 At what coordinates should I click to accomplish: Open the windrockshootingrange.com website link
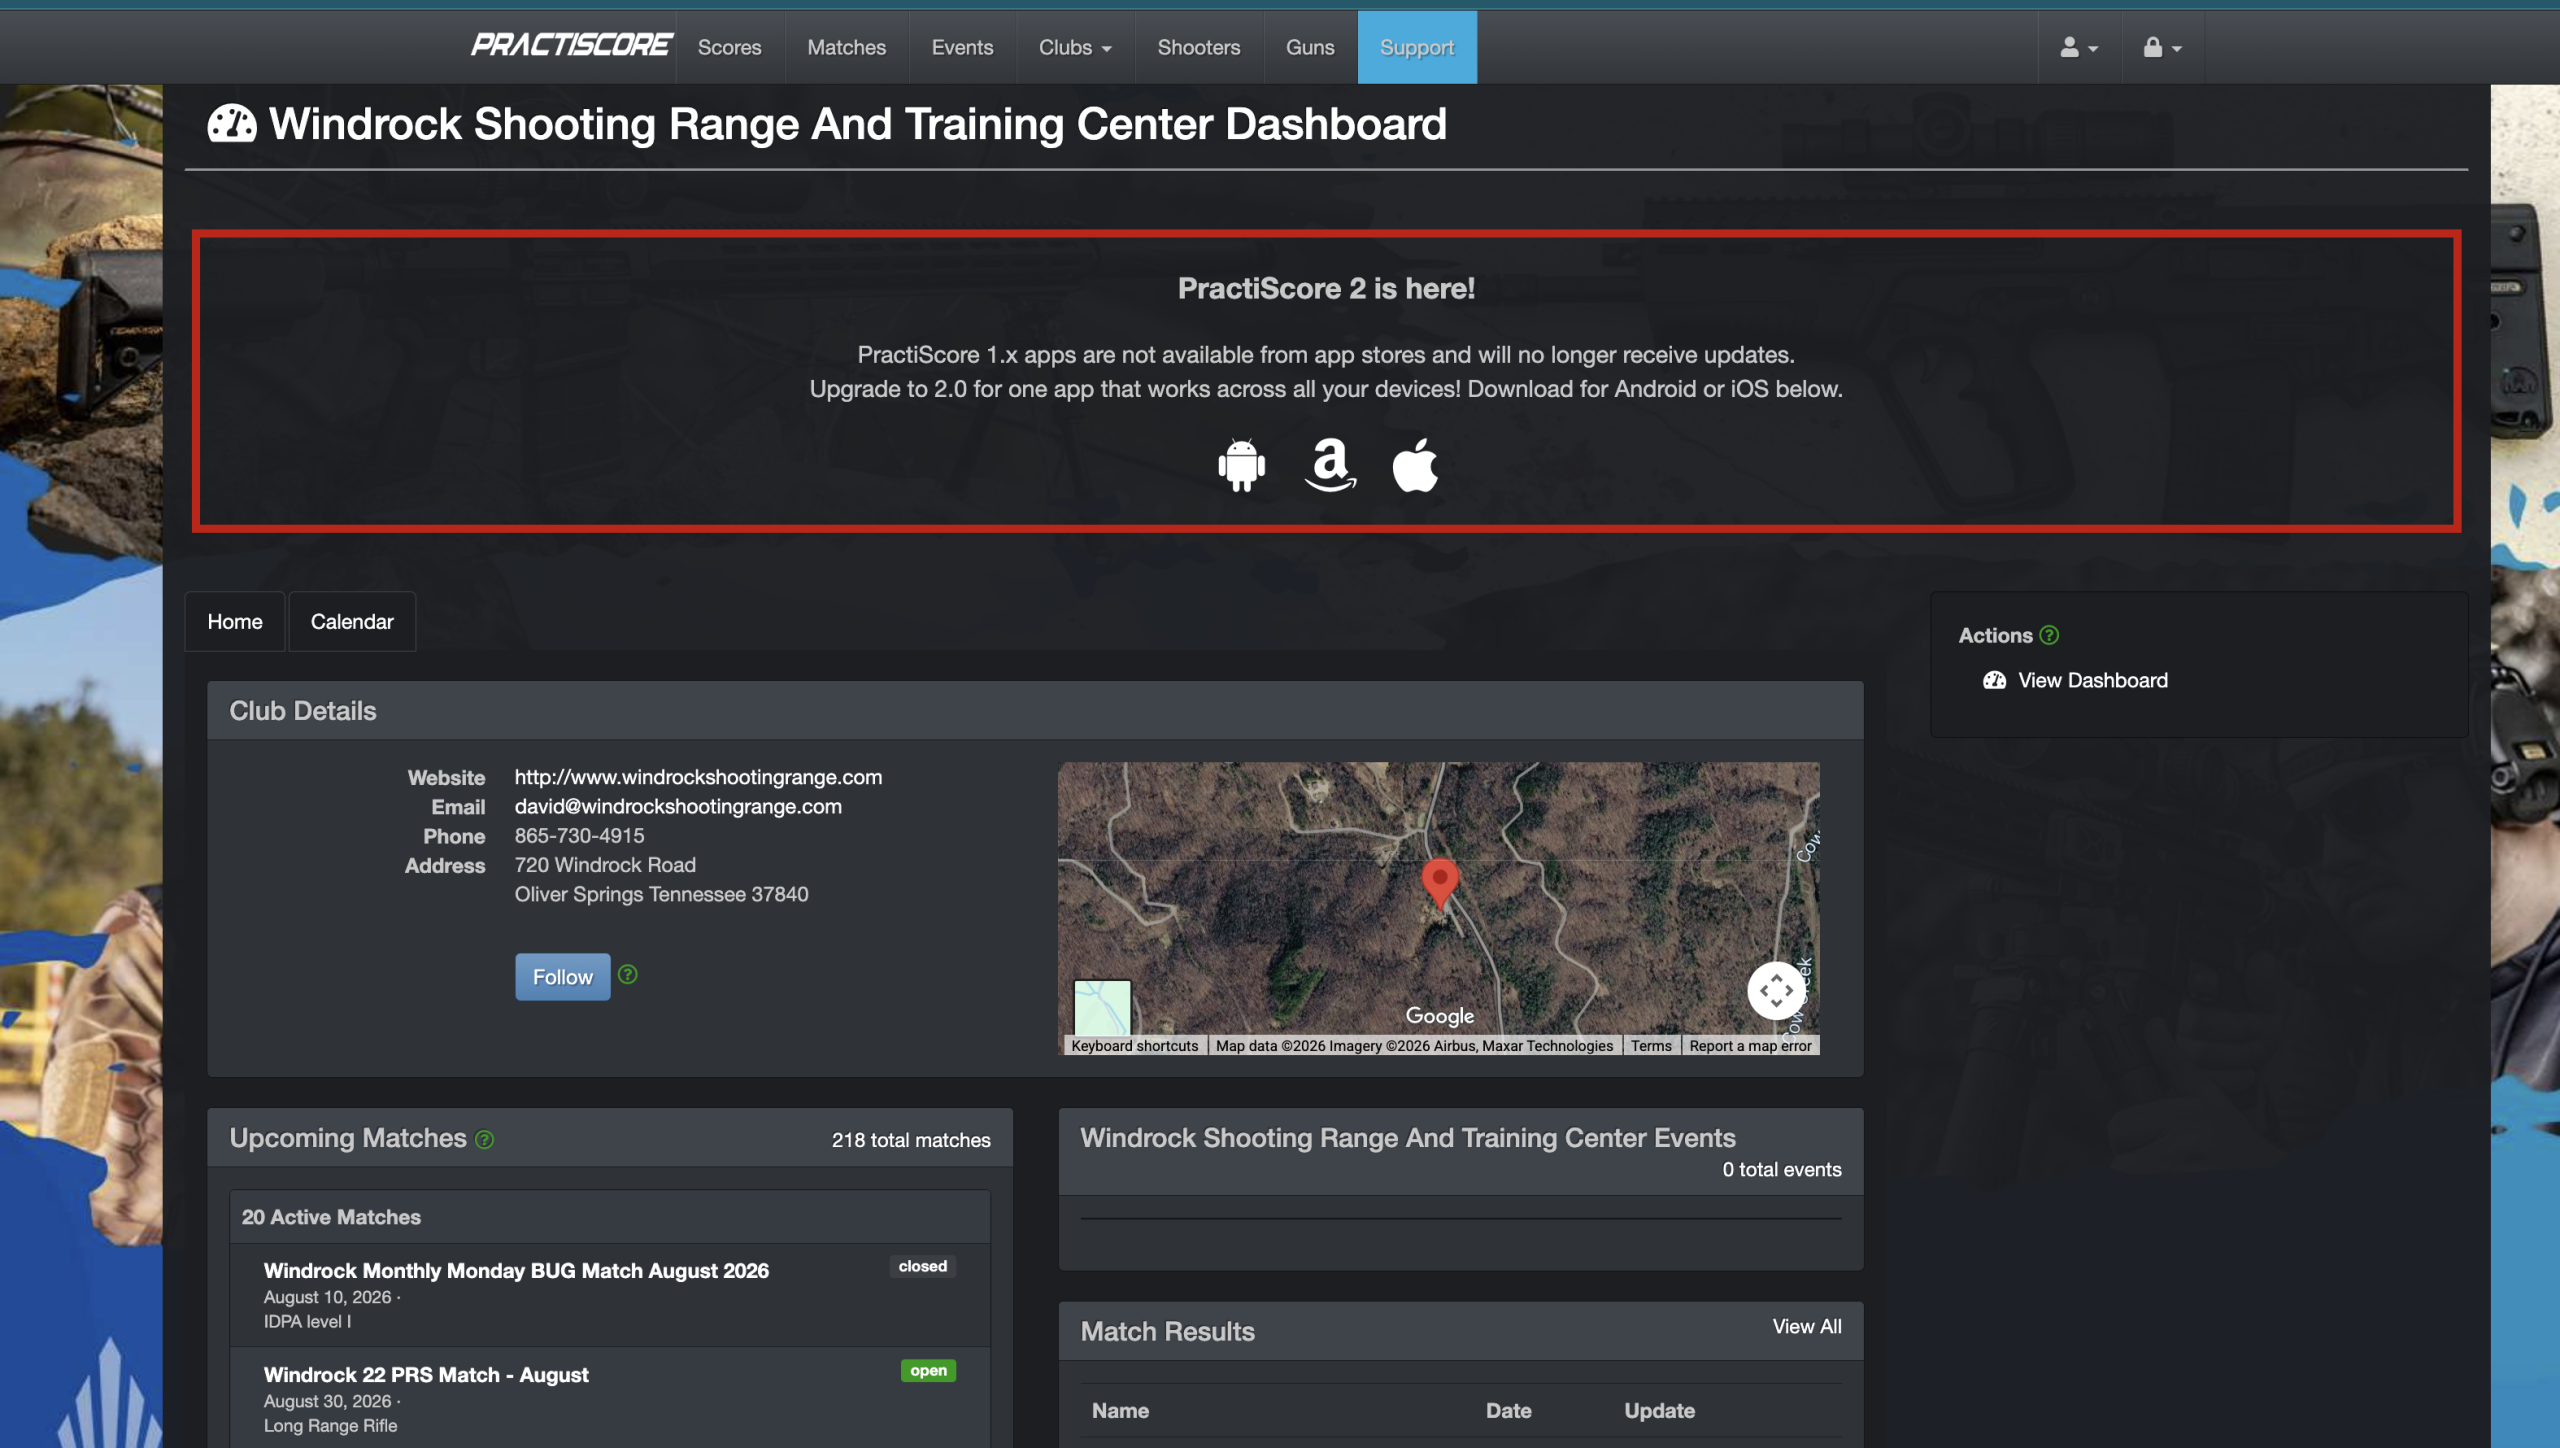coord(698,777)
